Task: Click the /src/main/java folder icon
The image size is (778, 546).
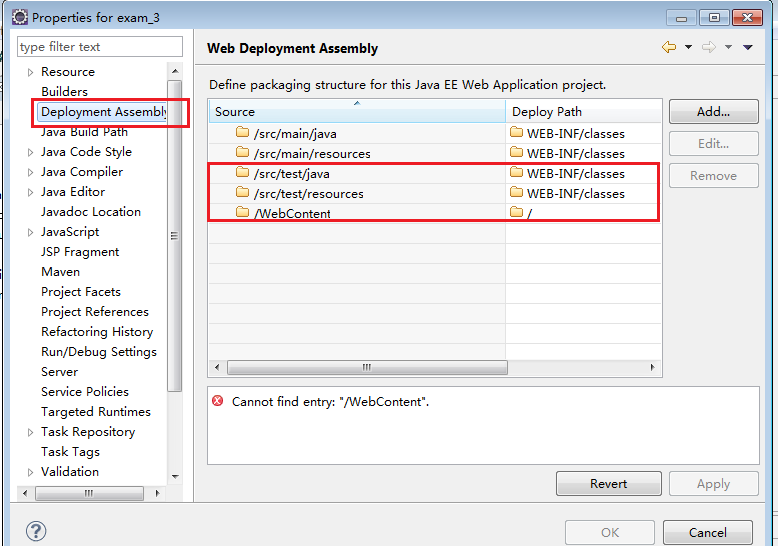Action: tap(242, 133)
